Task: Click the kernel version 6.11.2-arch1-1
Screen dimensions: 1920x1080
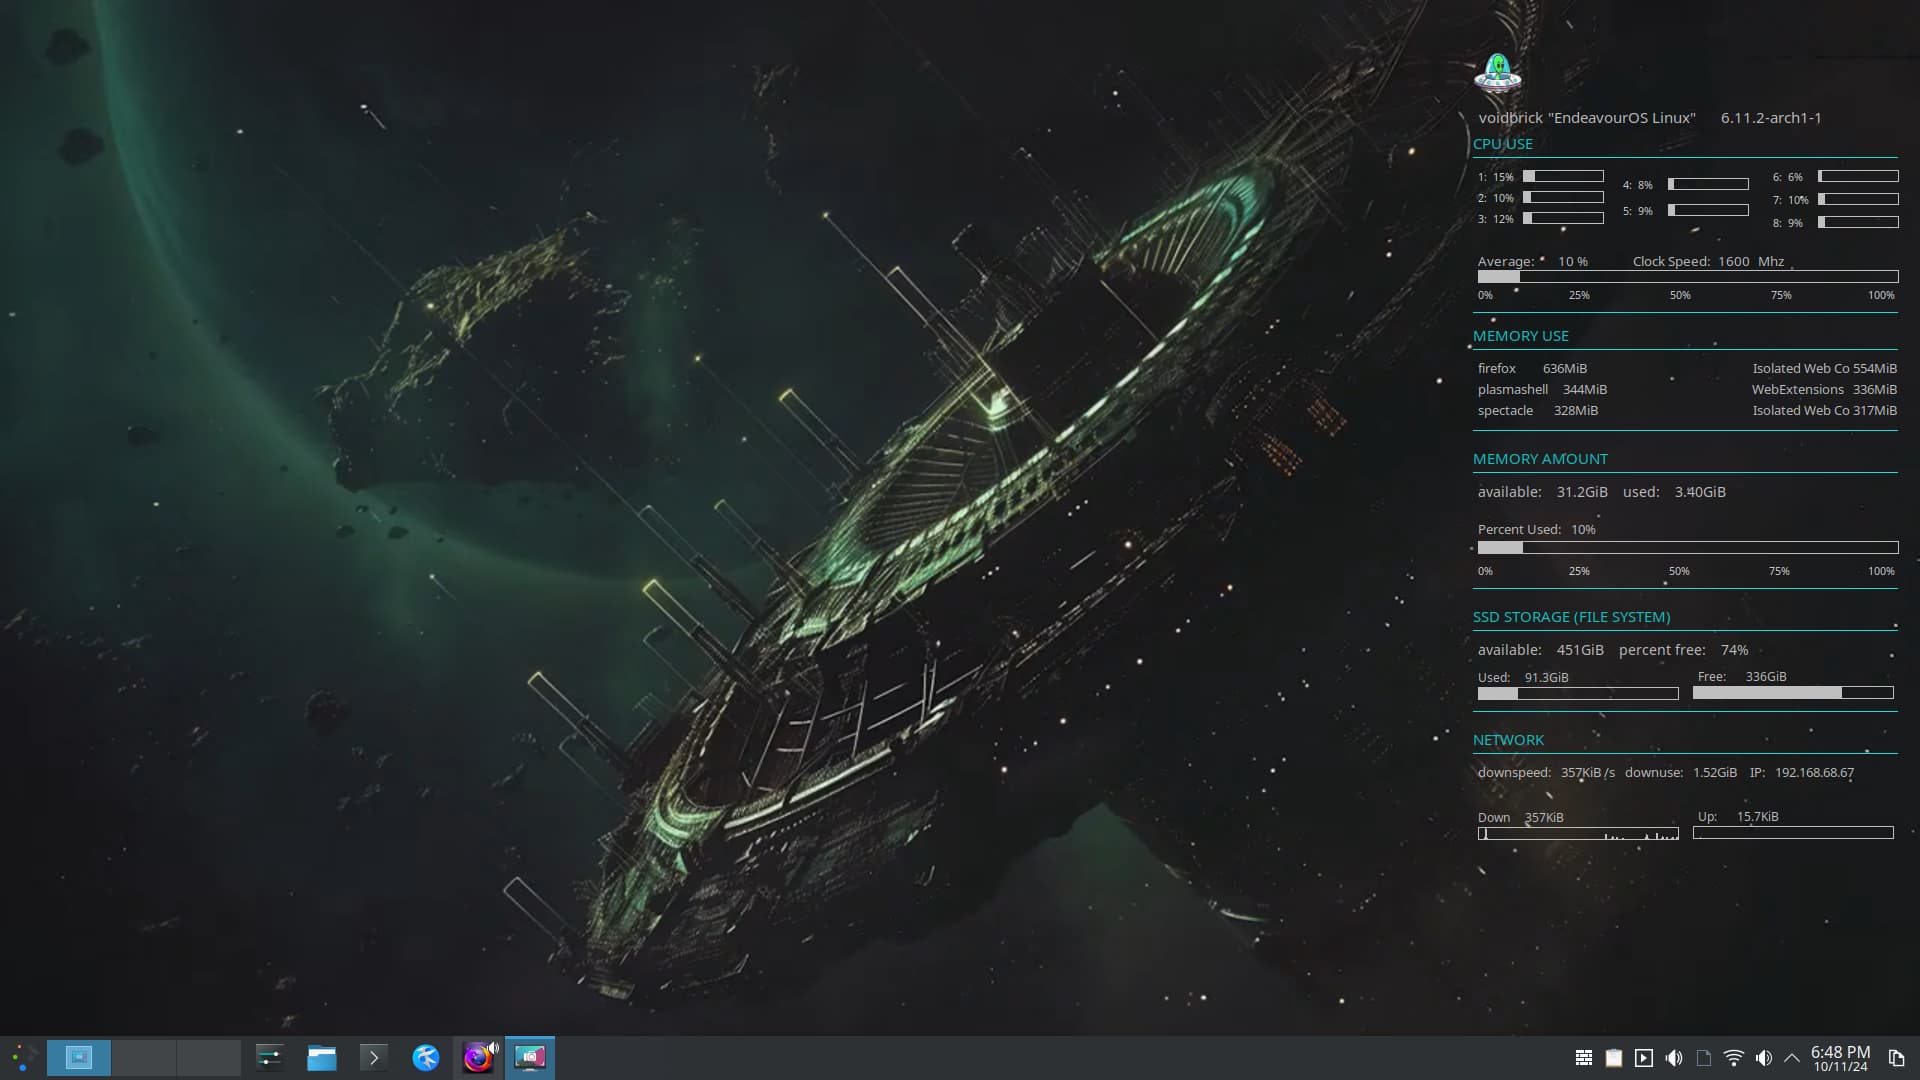Action: tap(1771, 118)
